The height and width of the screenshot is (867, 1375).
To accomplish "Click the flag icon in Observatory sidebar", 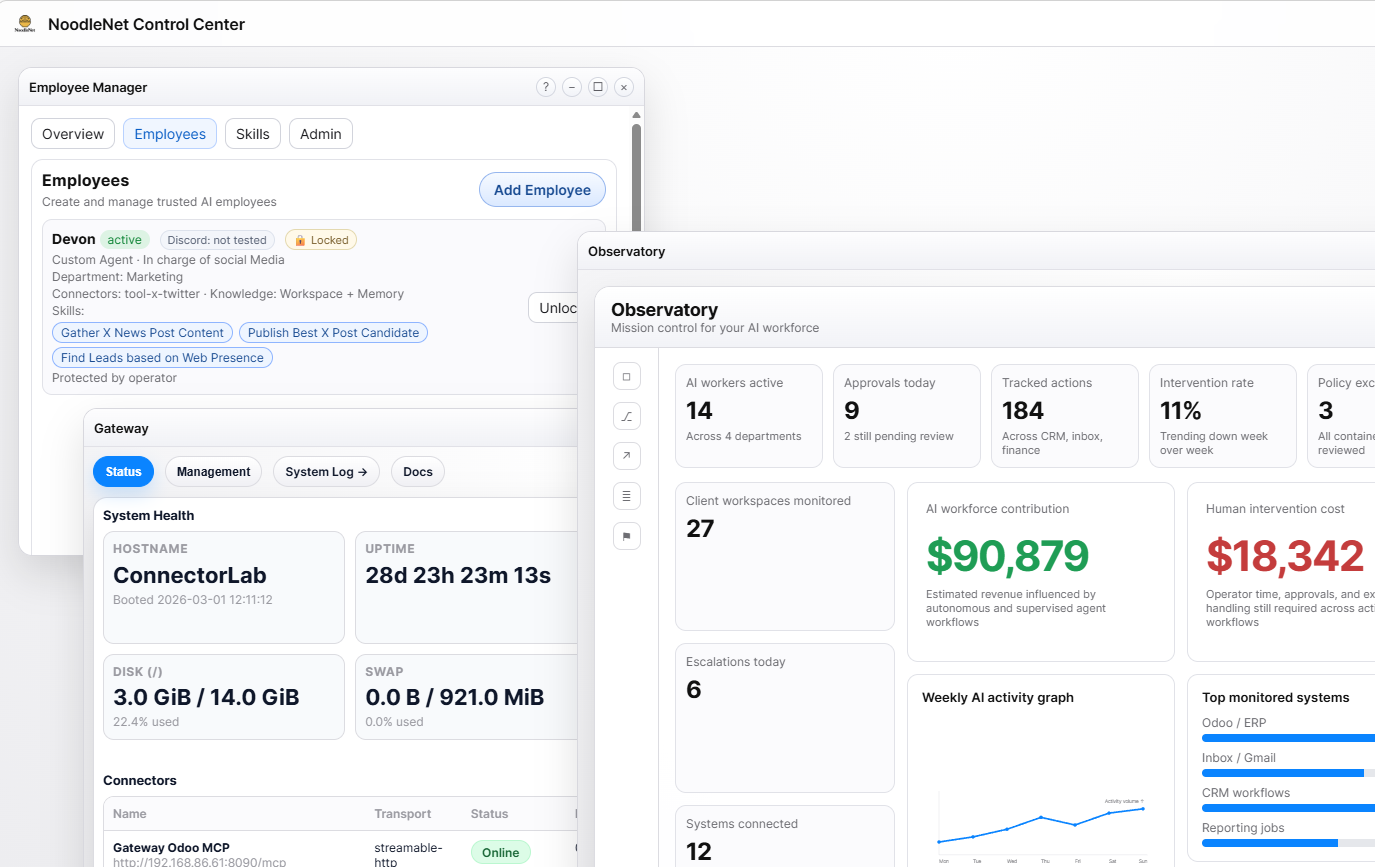I will [x=626, y=536].
